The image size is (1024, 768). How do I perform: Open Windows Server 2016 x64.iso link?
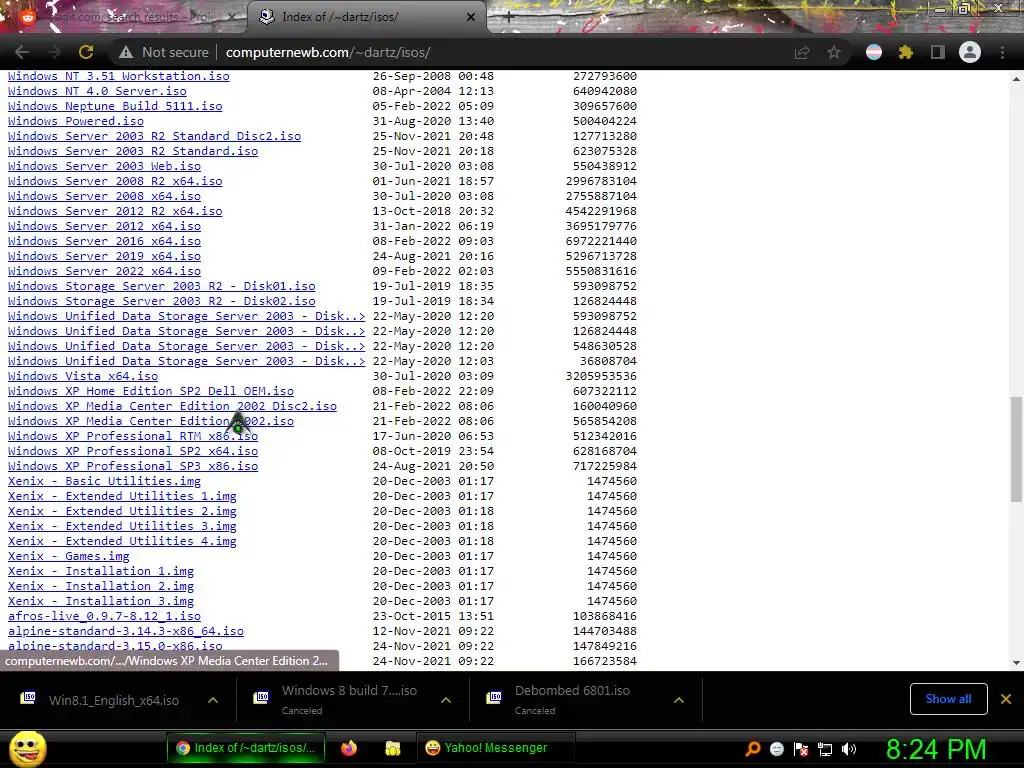(104, 241)
